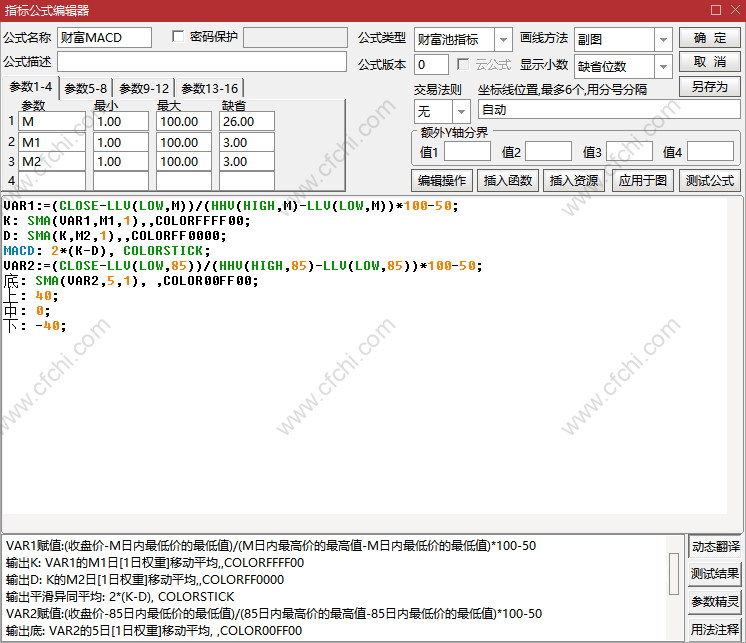Enable the 云公式 checkbox

pos(463,64)
